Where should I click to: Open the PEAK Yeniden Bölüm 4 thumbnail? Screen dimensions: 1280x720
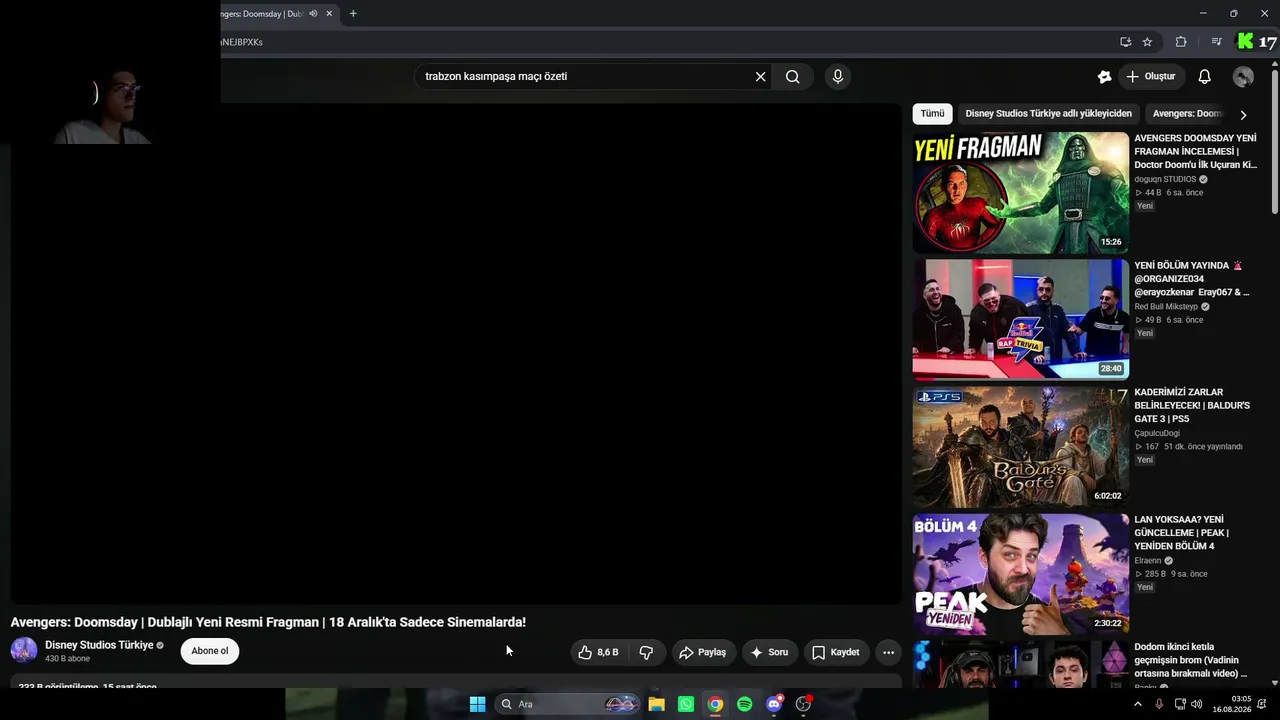tap(1020, 574)
